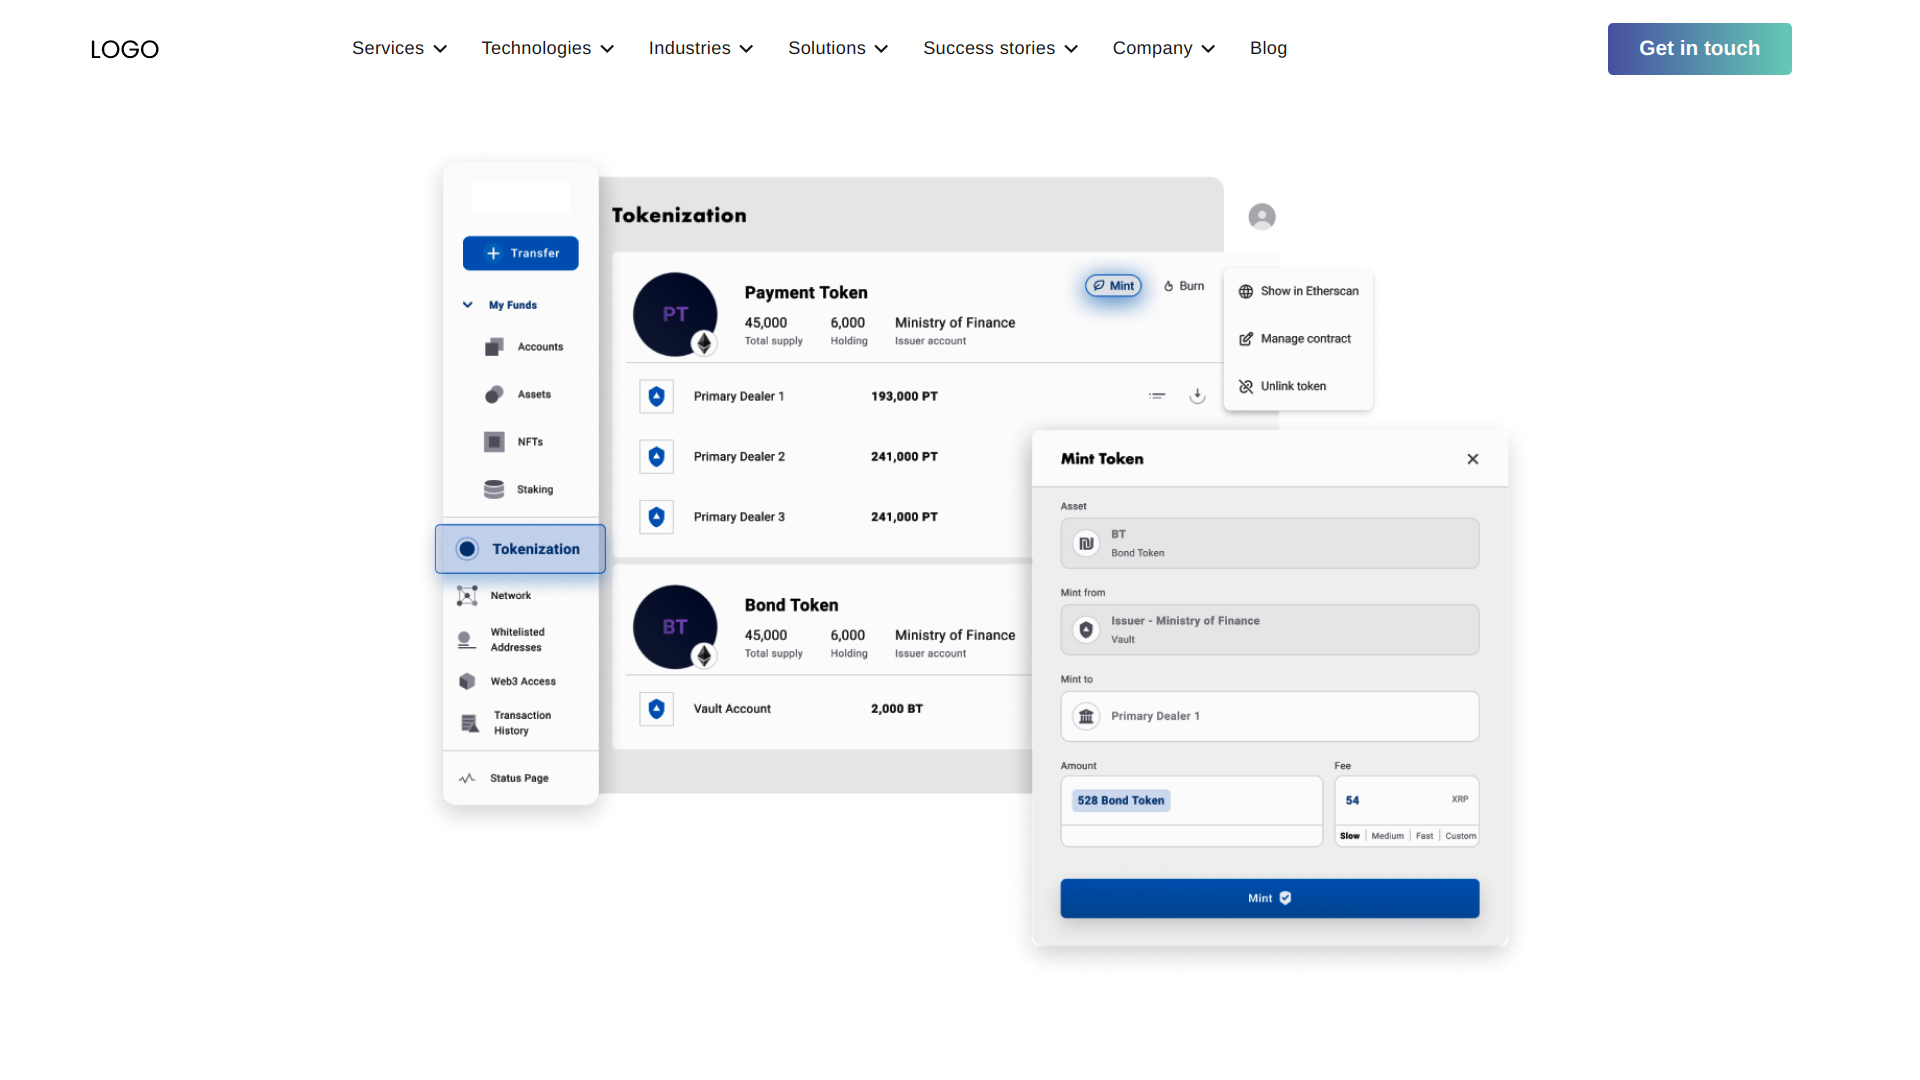Open Transaction History icon
Viewport: 1920px width, 1080px height.
469,723
